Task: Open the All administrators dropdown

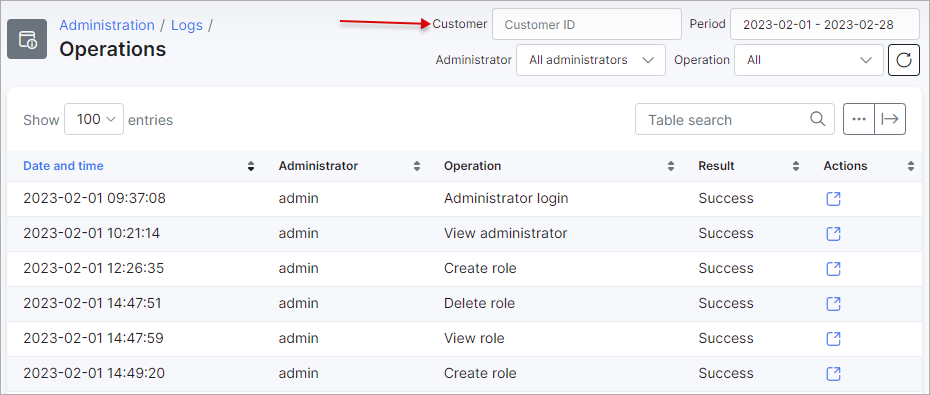Action: tap(591, 60)
